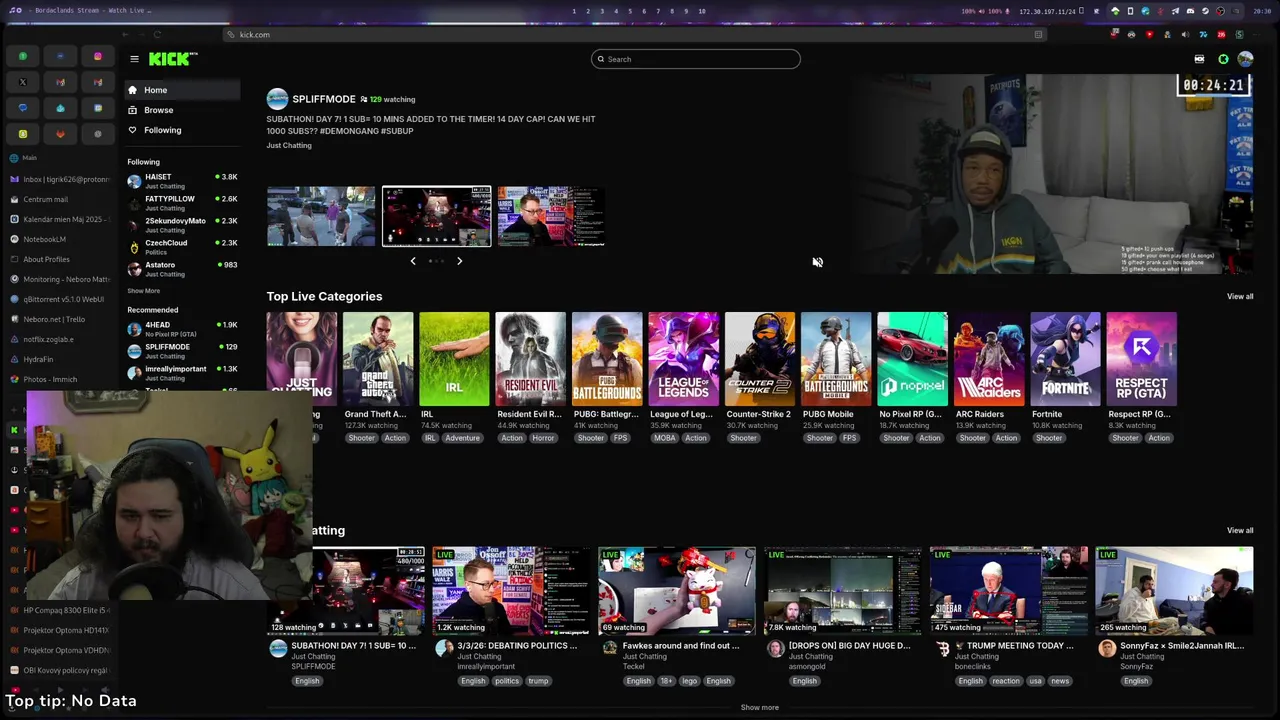Image resolution: width=1280 pixels, height=720 pixels.
Task: Open Counter-Strike 2 category cover
Action: click(x=760, y=359)
